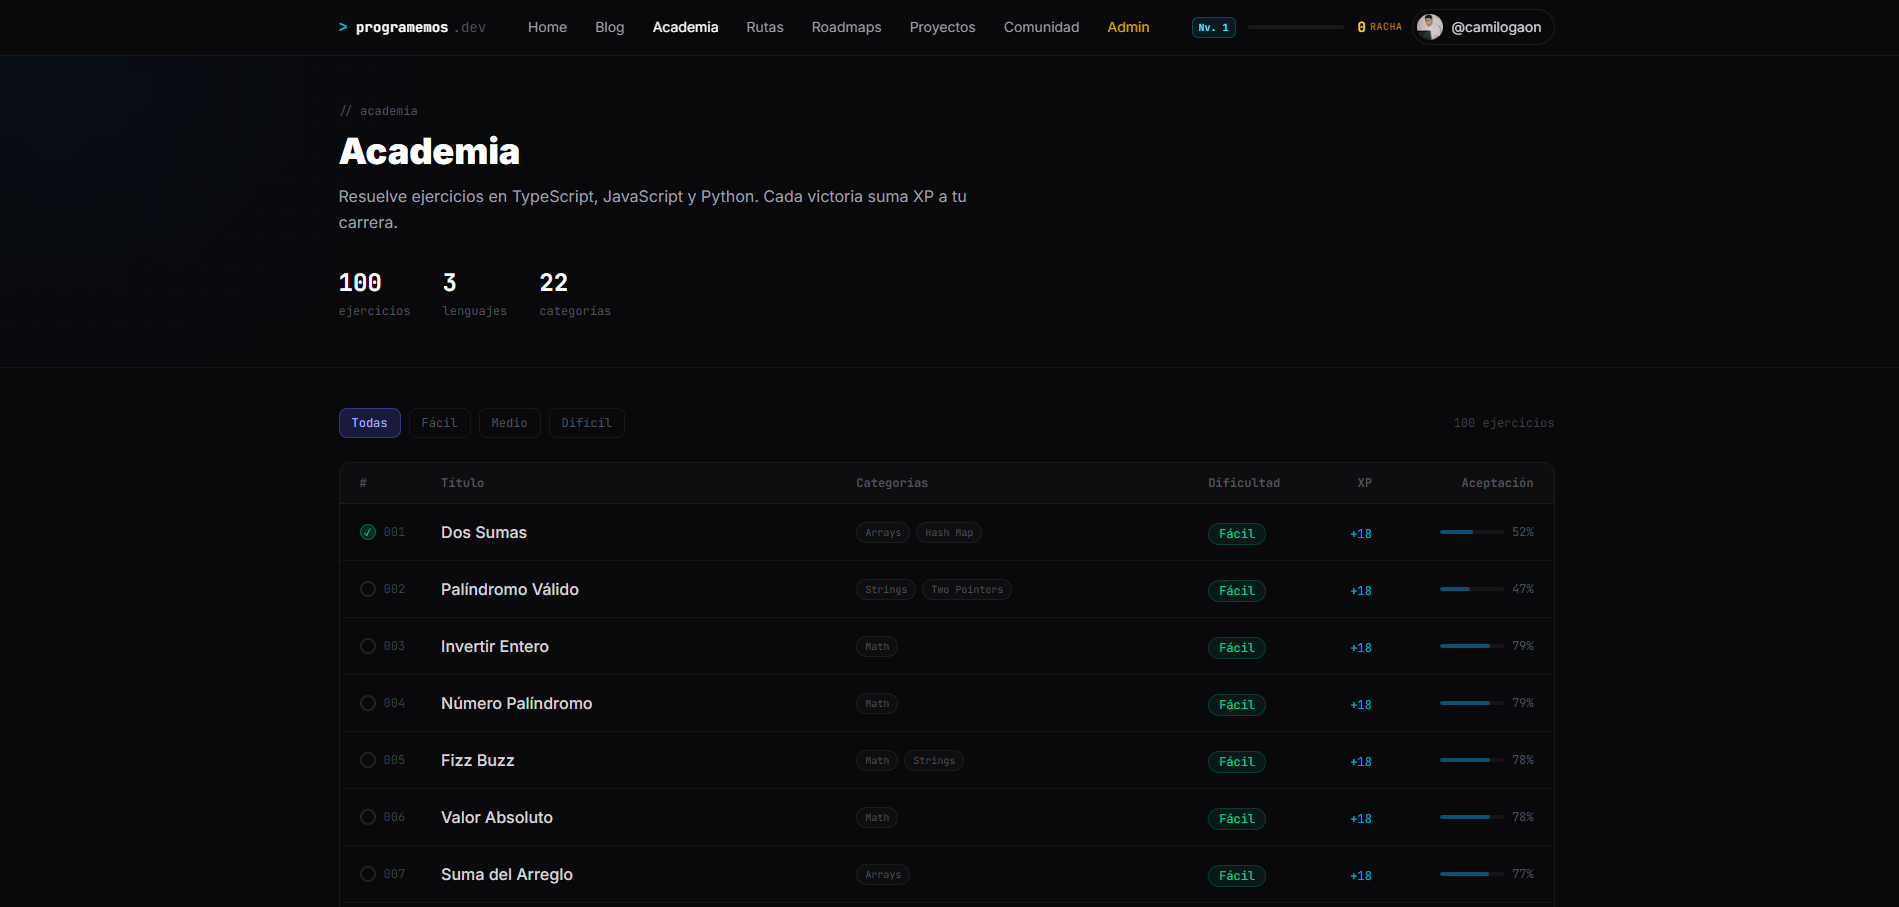Click the Hash Map category tag
1899x907 pixels.
click(x=949, y=533)
